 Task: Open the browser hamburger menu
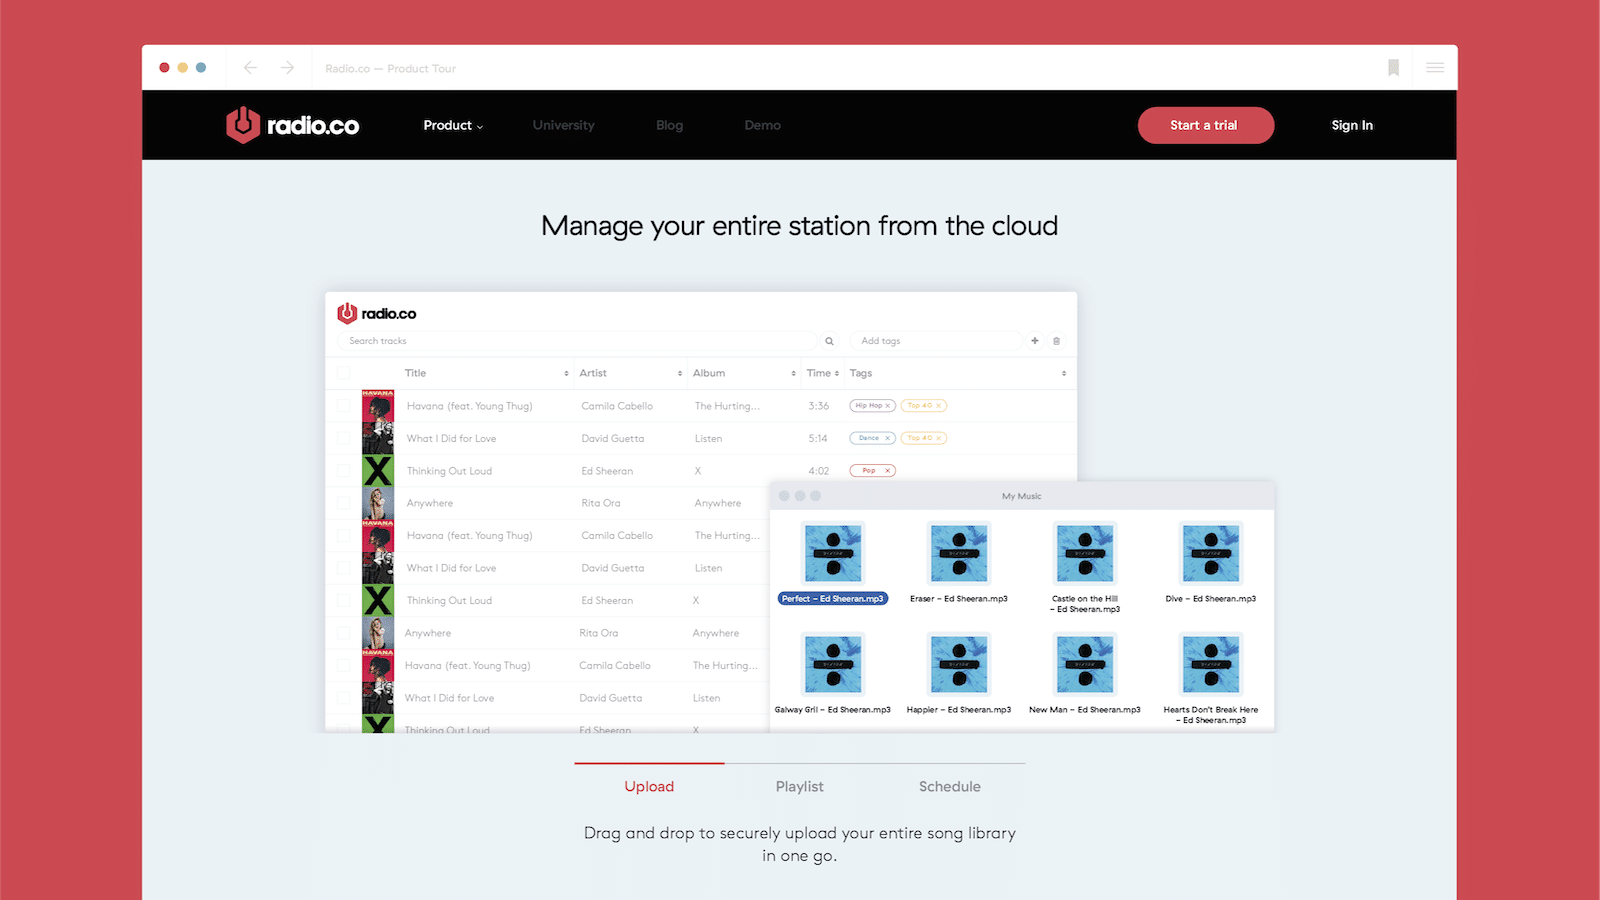click(1435, 68)
